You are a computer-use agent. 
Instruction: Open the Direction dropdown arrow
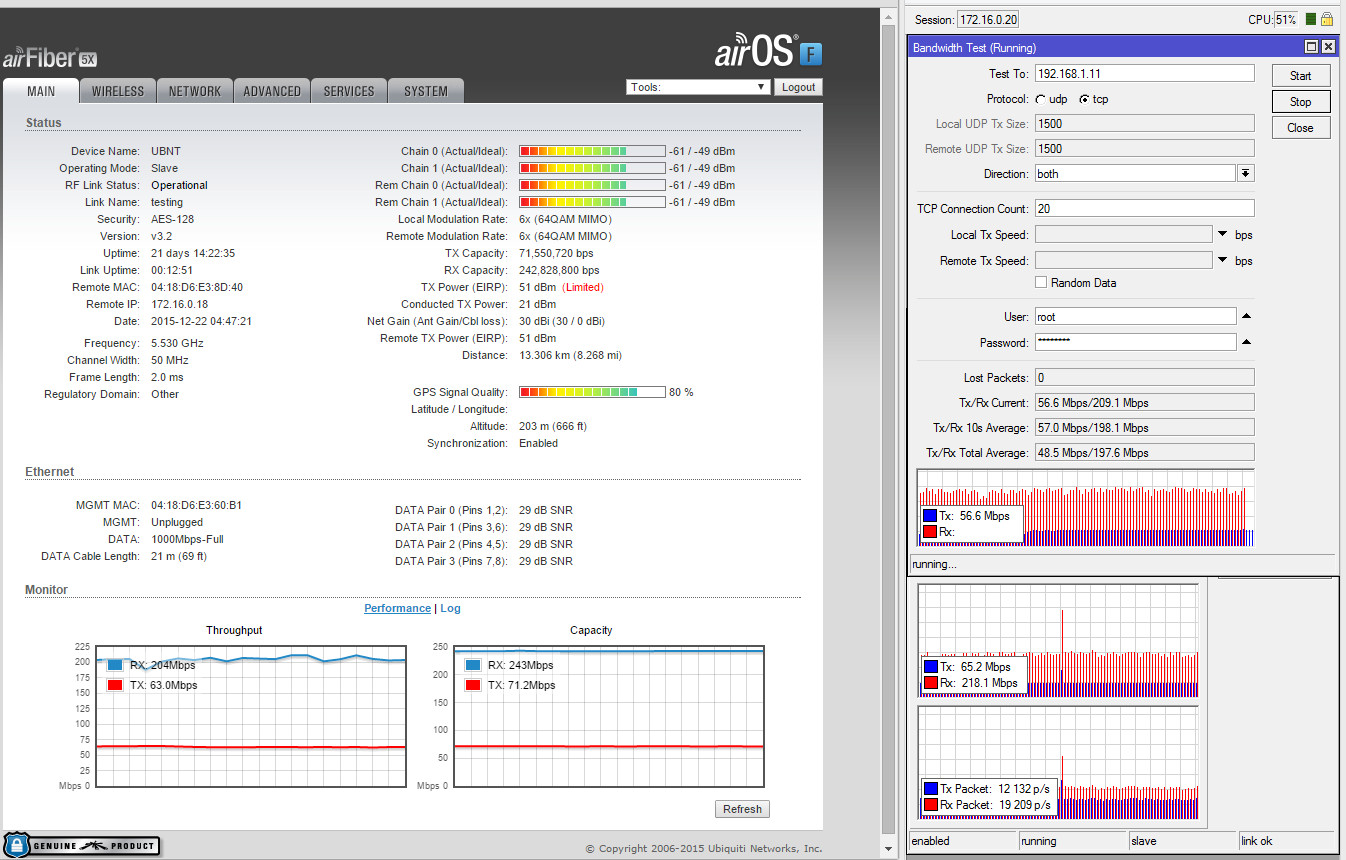pyautogui.click(x=1245, y=173)
